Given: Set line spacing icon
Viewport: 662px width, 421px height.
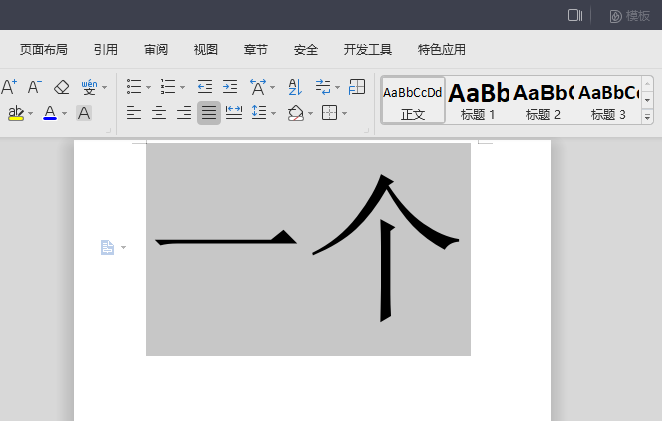Looking at the screenshot, I should (259, 113).
